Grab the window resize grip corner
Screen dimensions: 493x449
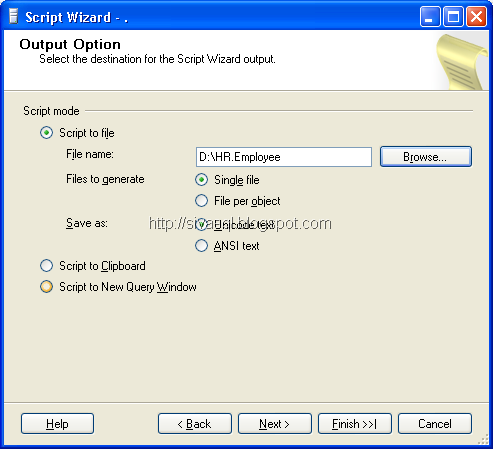(483, 440)
